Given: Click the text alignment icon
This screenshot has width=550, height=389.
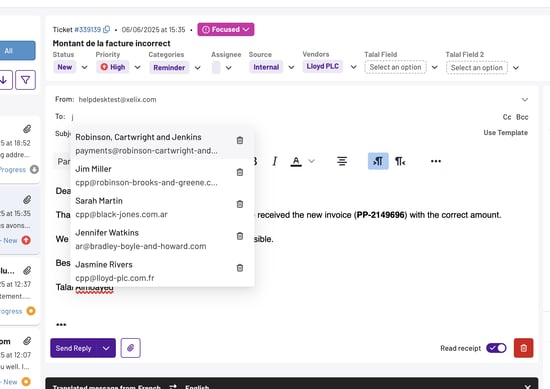Looking at the screenshot, I should (x=342, y=161).
